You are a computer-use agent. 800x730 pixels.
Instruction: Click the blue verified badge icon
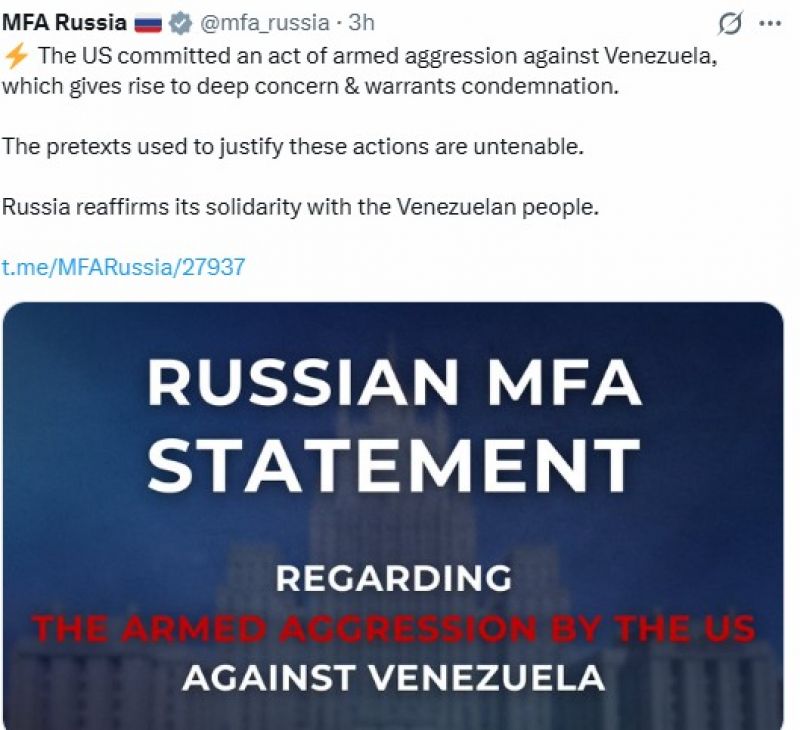(182, 21)
